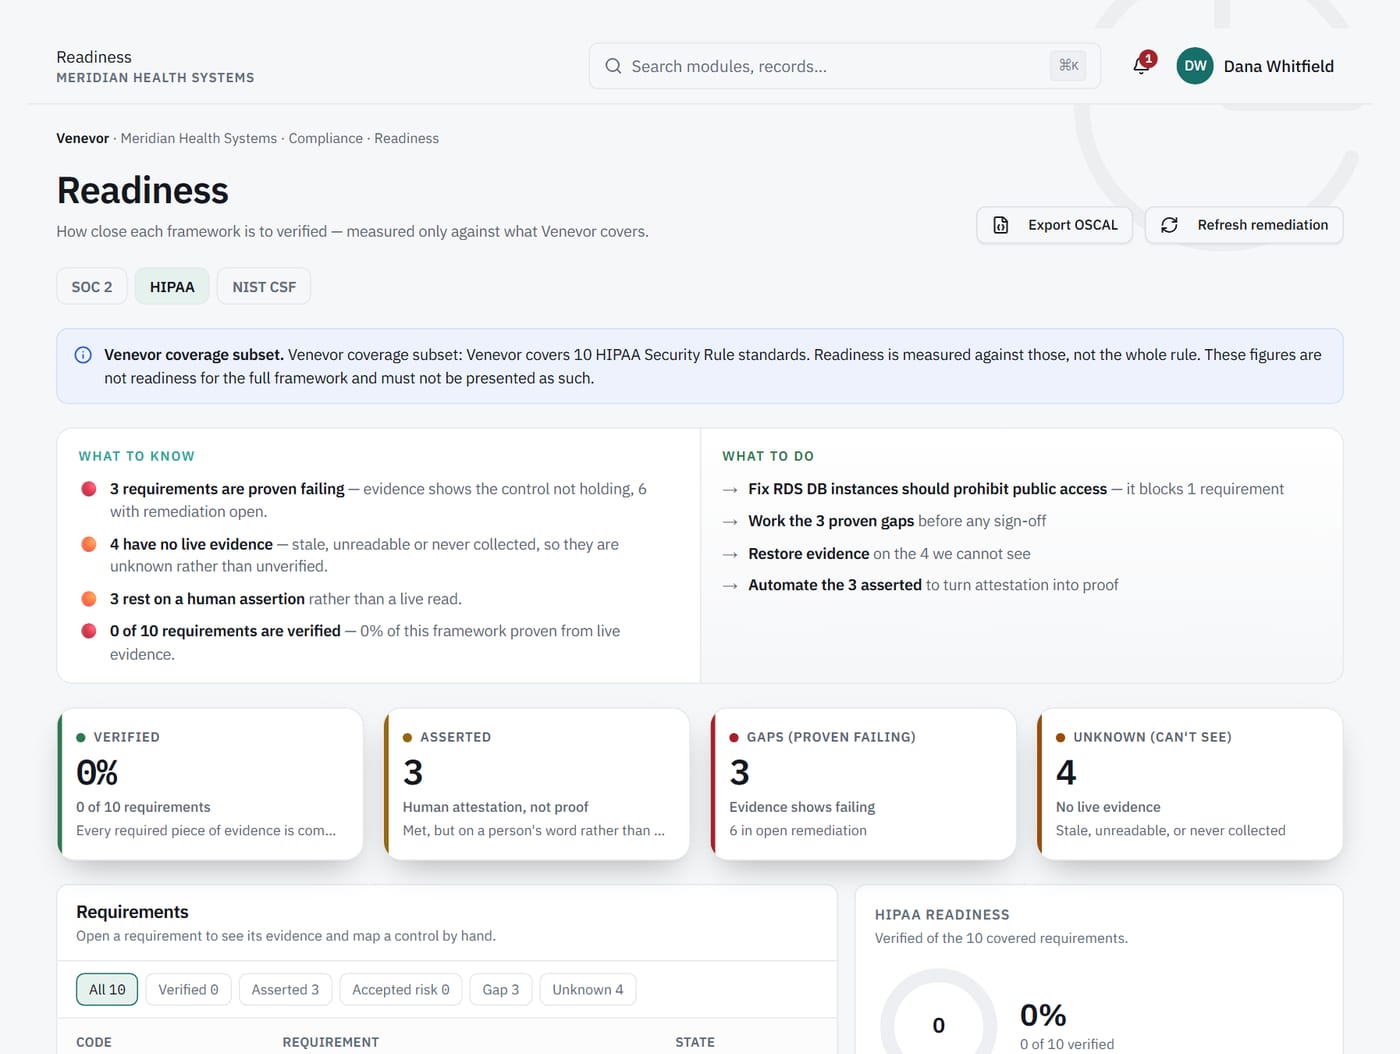Open the Gaps (Proven Failing) card
Viewport: 1400px width, 1054px height.
[864, 784]
